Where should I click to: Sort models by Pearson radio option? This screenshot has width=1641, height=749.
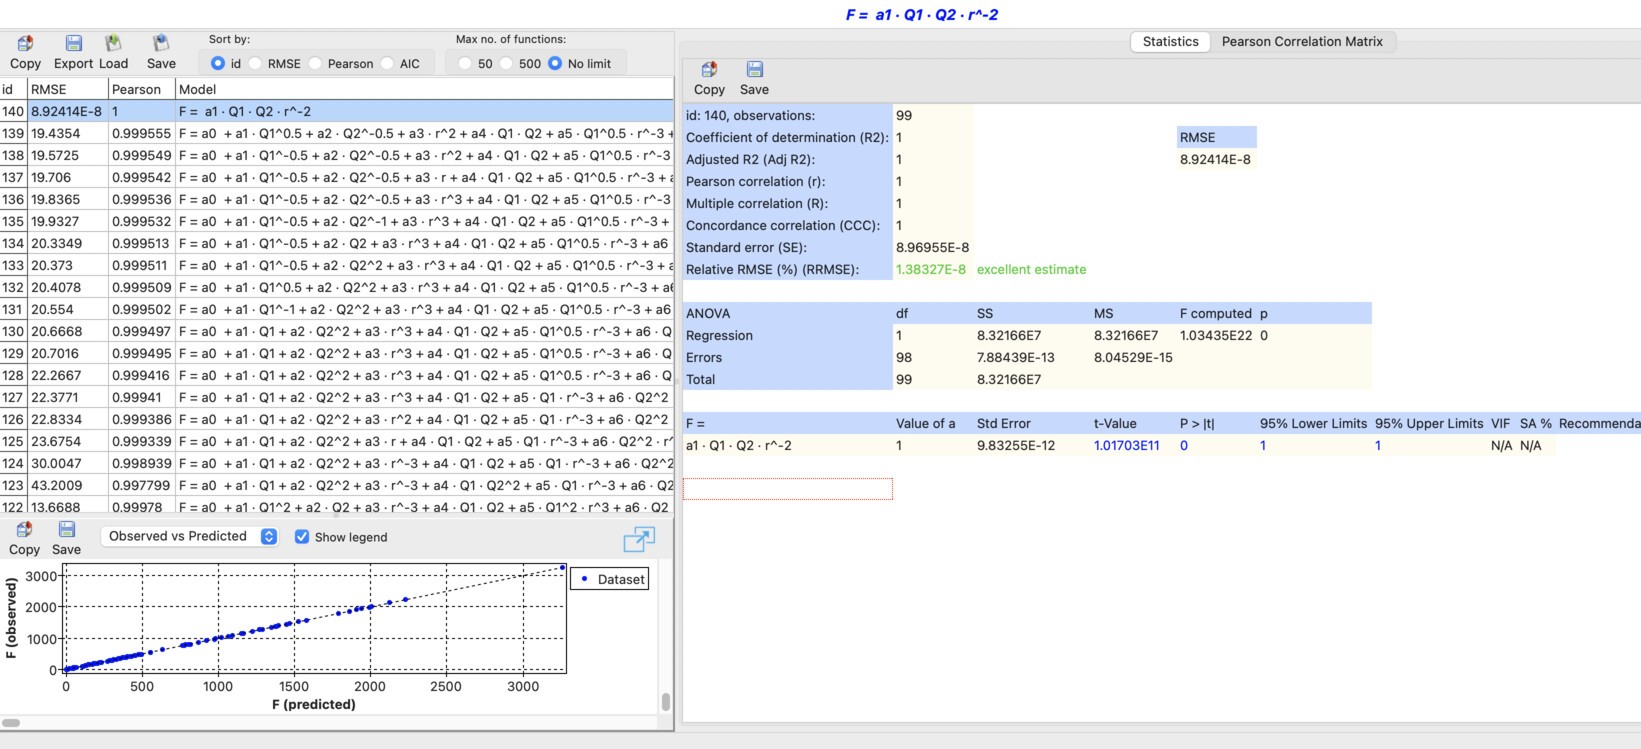pyautogui.click(x=316, y=64)
